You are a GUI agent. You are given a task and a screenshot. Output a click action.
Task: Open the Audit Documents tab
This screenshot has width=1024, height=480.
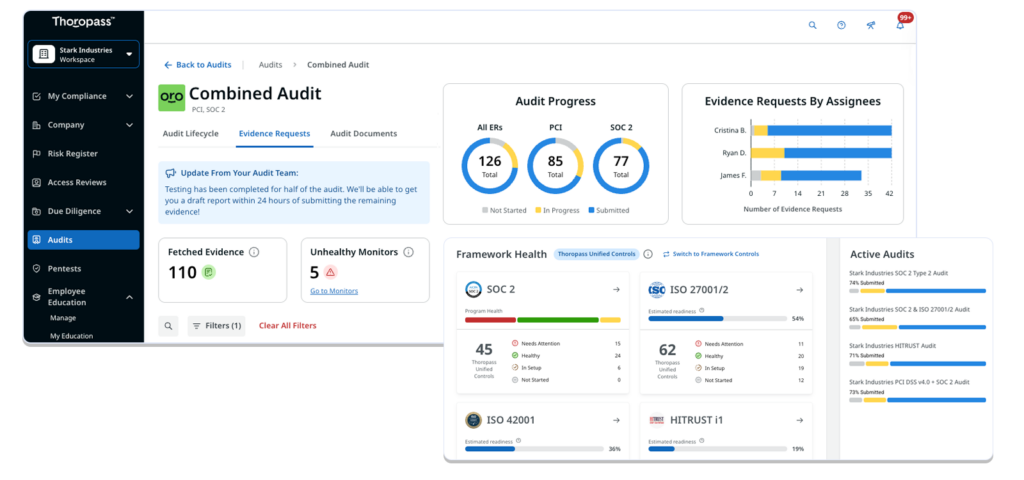363,133
